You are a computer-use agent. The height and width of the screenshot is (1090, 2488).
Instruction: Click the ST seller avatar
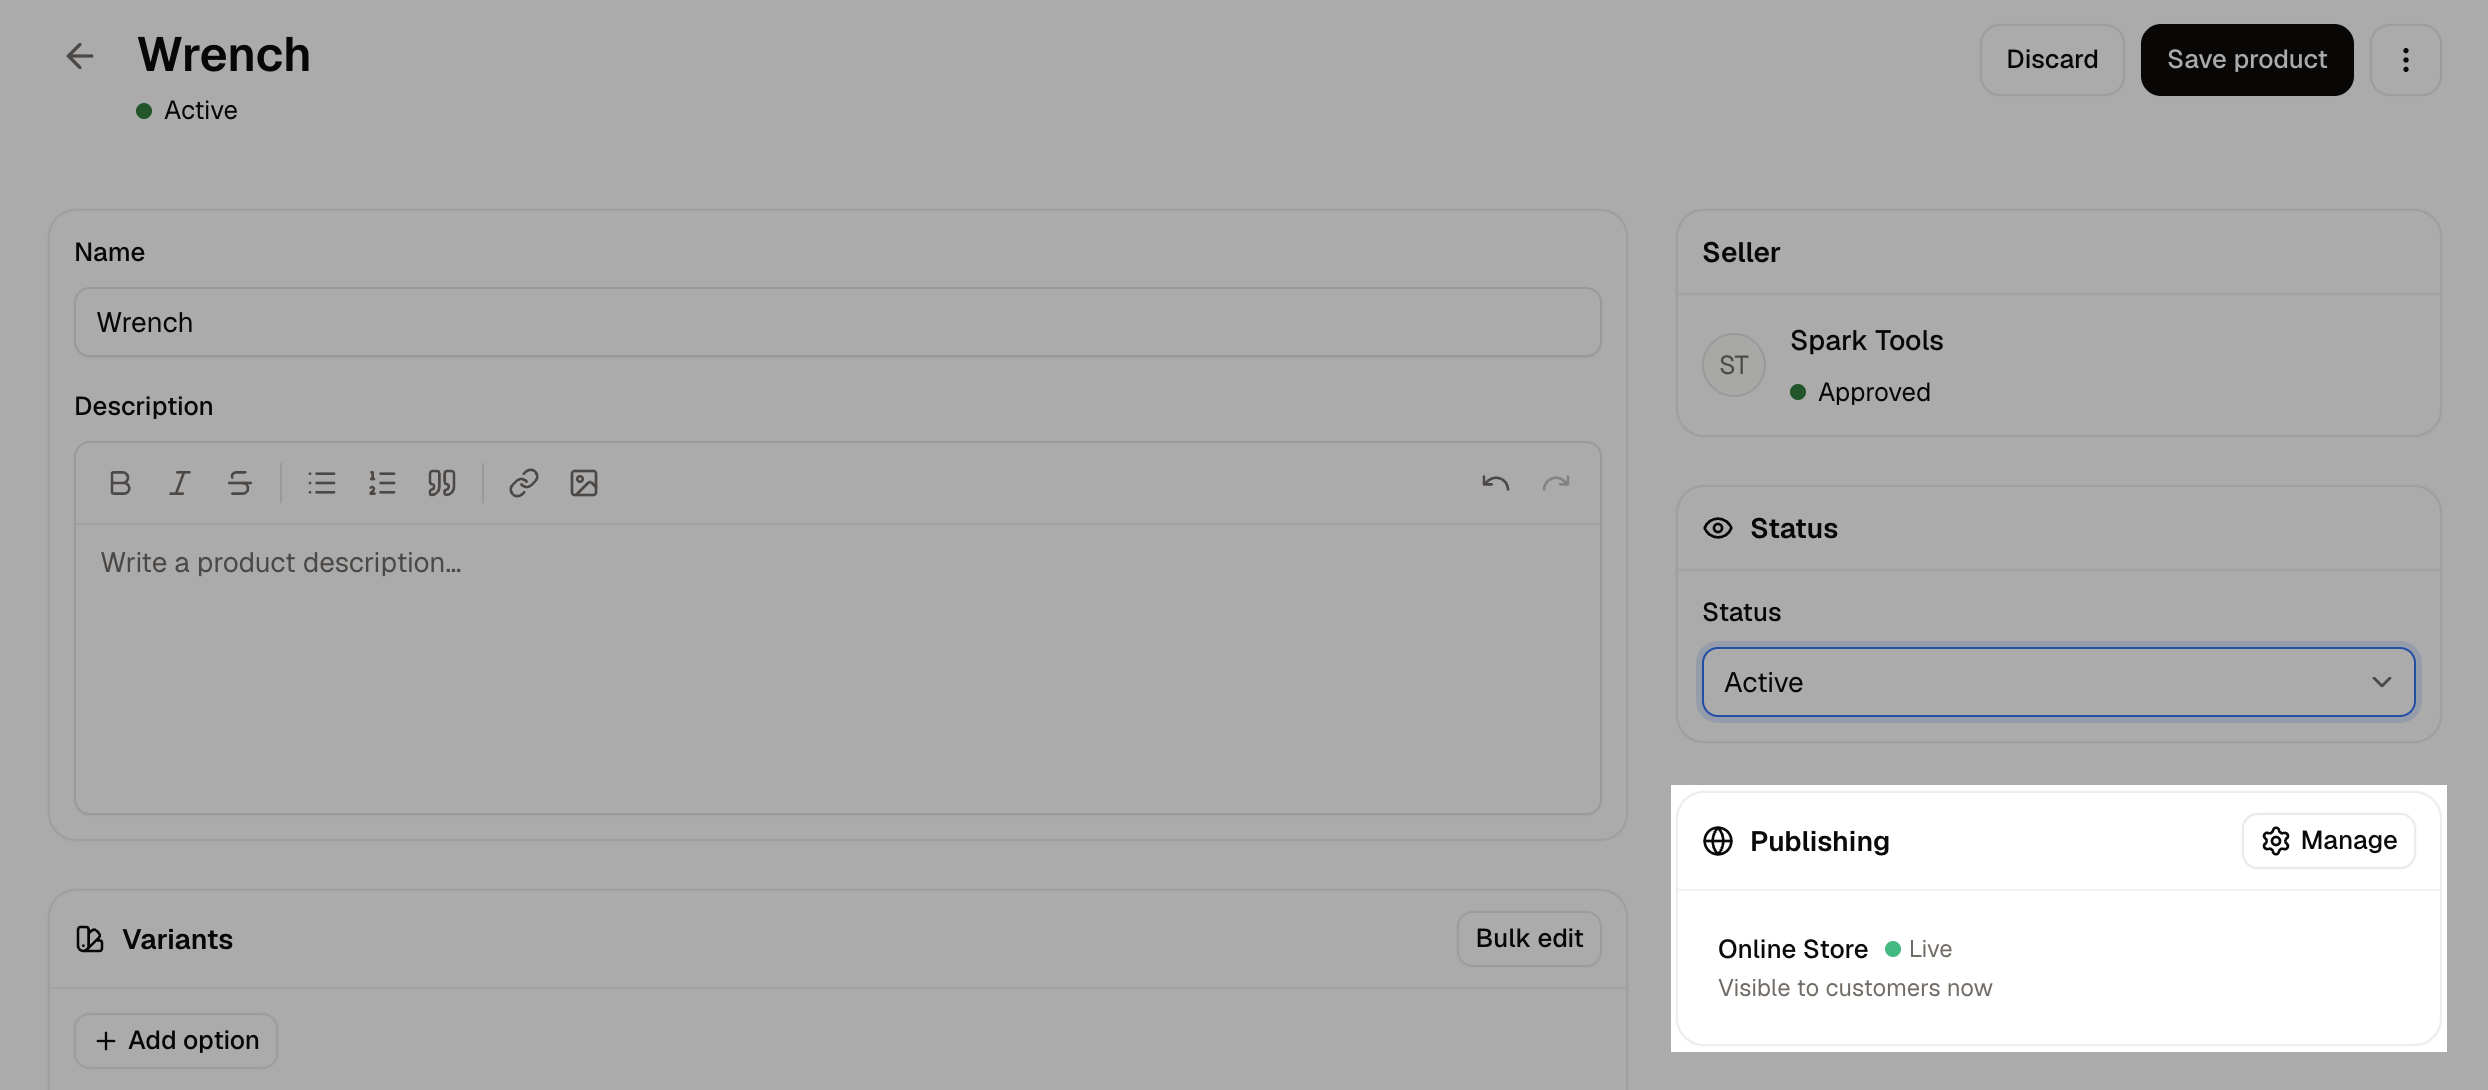[1734, 365]
